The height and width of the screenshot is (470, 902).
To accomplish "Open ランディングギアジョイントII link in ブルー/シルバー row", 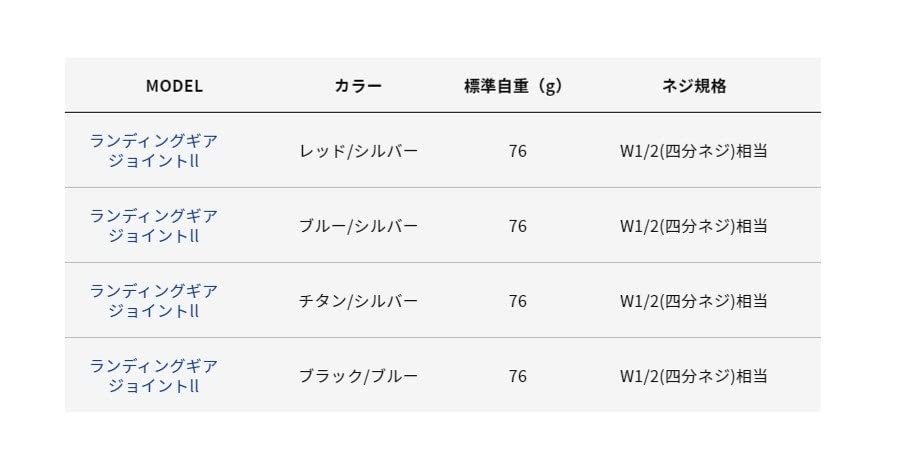I will click(154, 225).
